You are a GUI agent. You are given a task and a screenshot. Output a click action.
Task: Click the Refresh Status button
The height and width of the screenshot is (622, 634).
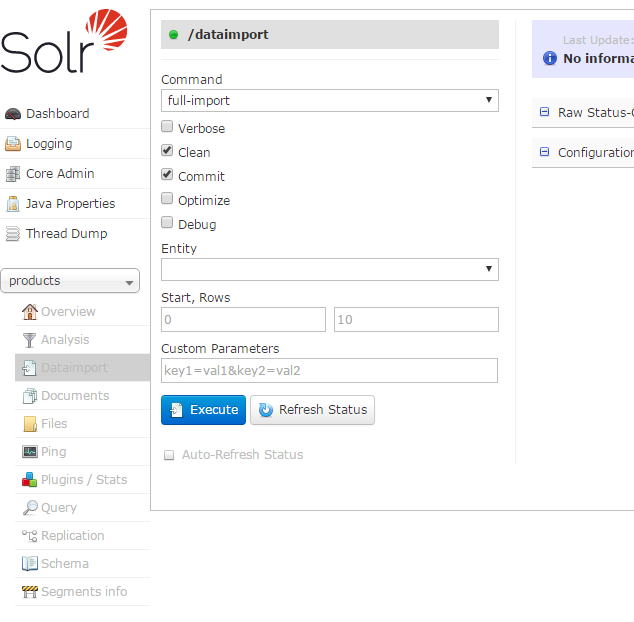coord(312,410)
